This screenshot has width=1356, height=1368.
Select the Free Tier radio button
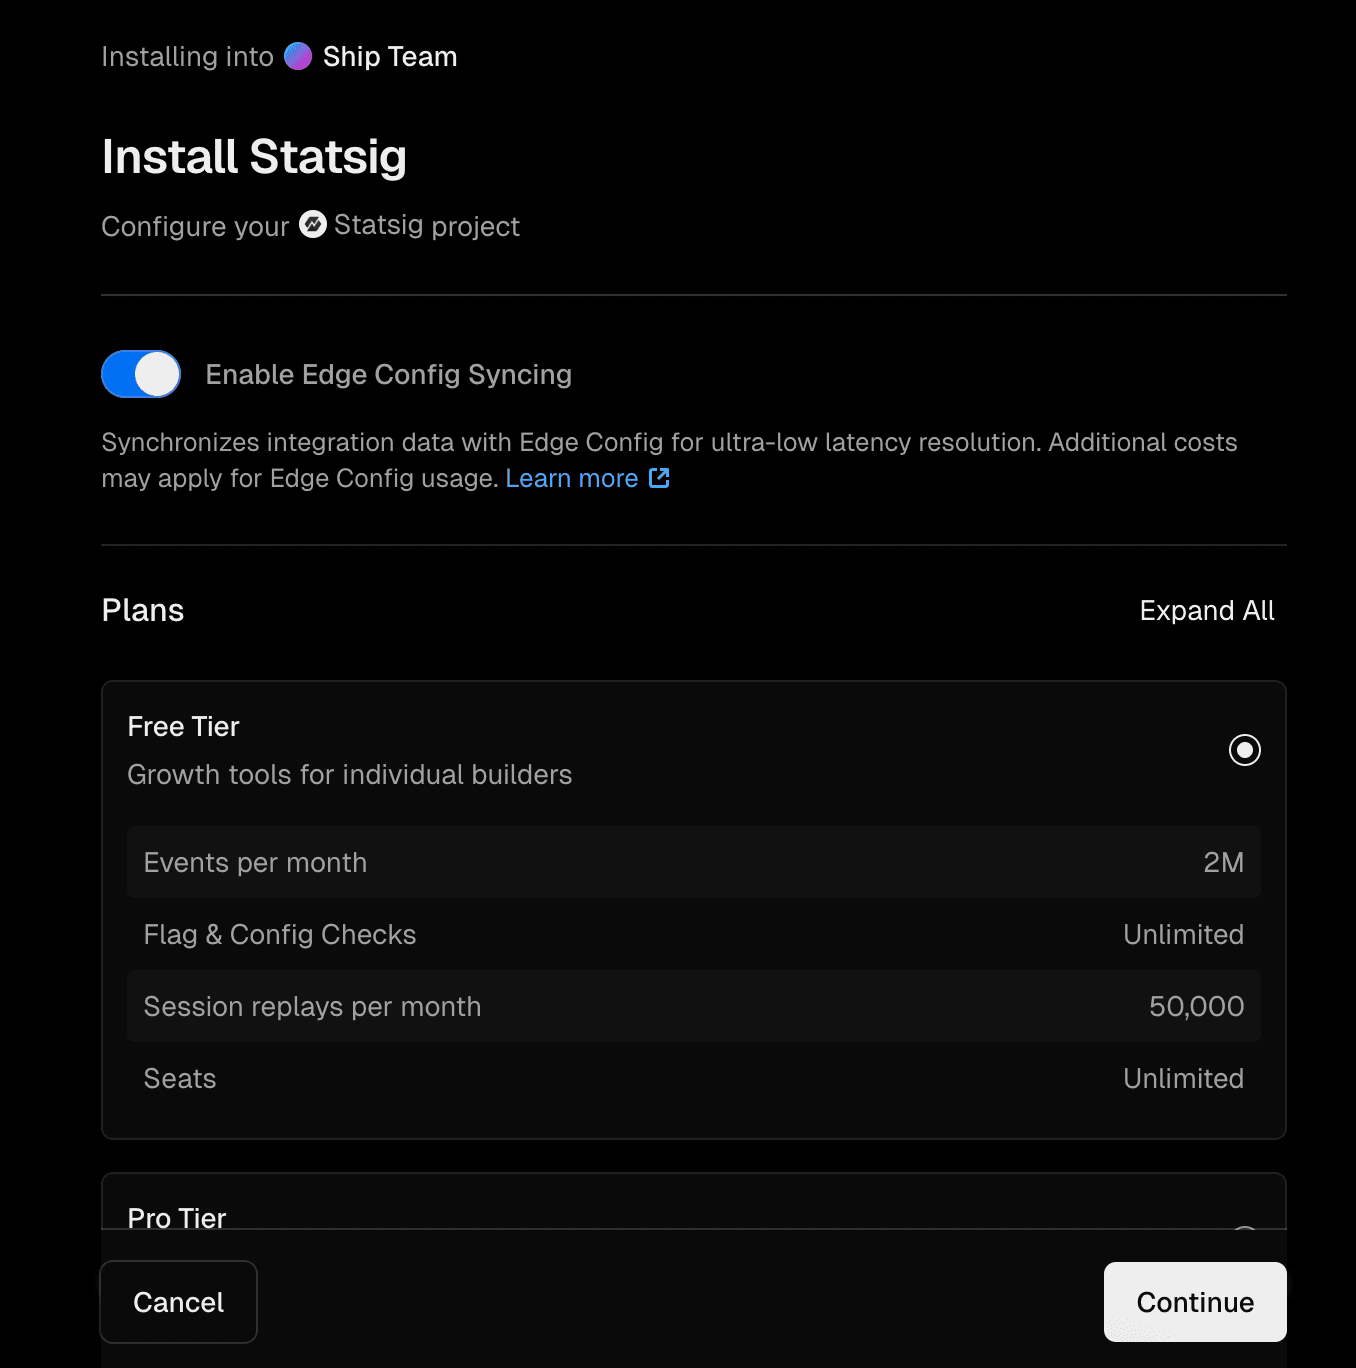coord(1244,749)
